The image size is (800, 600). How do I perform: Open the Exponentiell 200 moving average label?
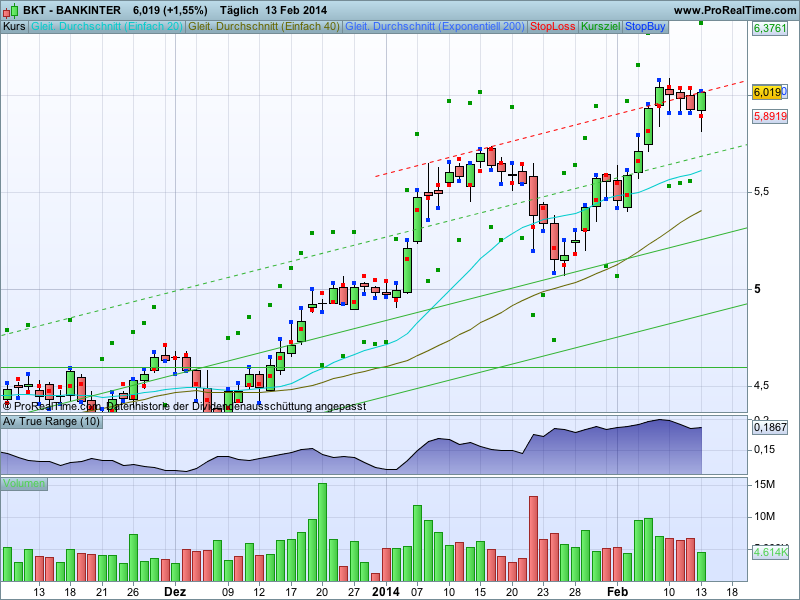435,27
